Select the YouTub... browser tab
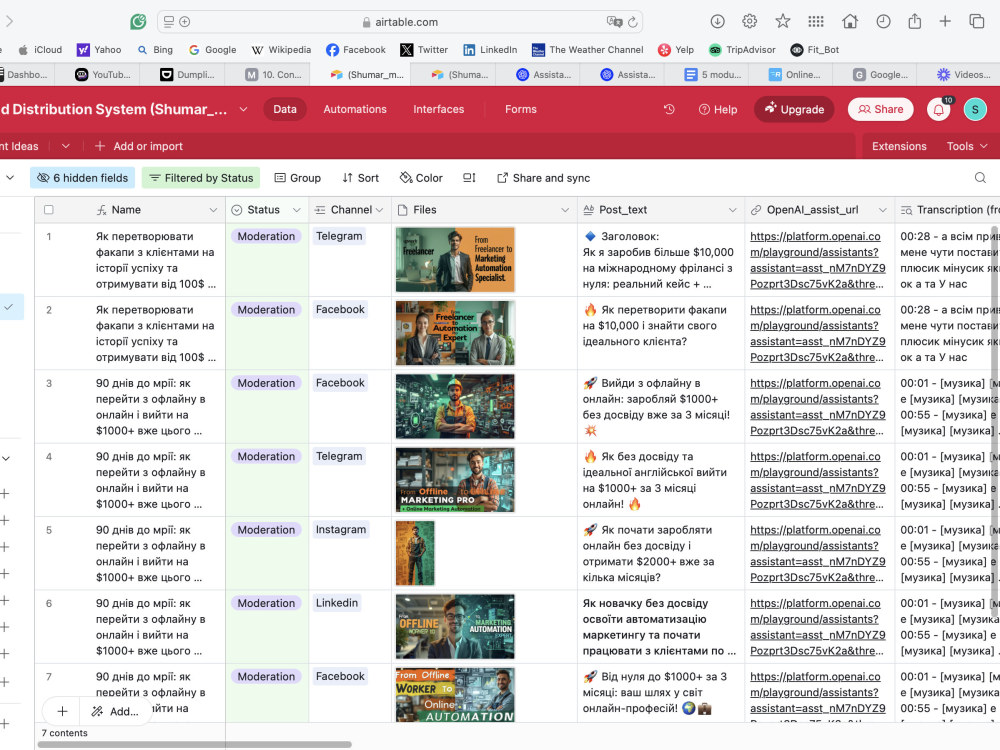The width and height of the screenshot is (1000, 750). pyautogui.click(x=103, y=75)
